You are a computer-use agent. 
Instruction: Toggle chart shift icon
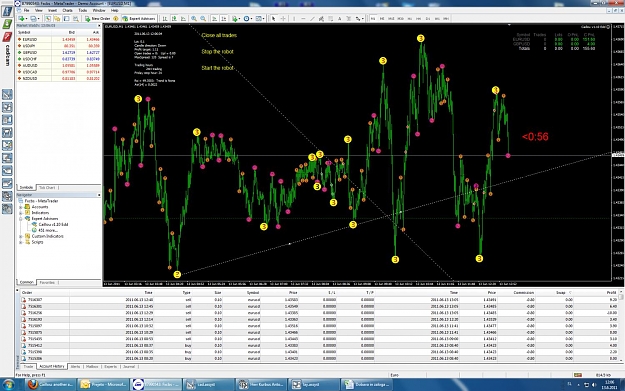(x=224, y=19)
